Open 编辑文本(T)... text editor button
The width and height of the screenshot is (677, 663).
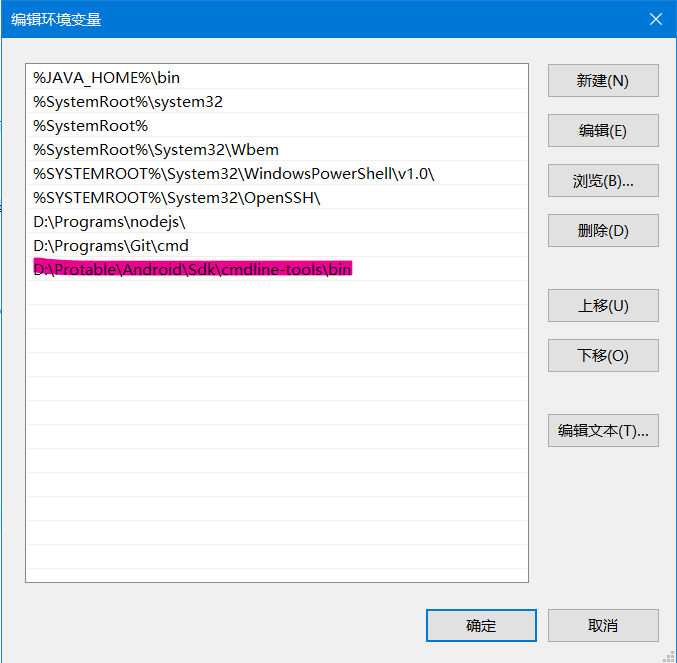pyautogui.click(x=603, y=430)
